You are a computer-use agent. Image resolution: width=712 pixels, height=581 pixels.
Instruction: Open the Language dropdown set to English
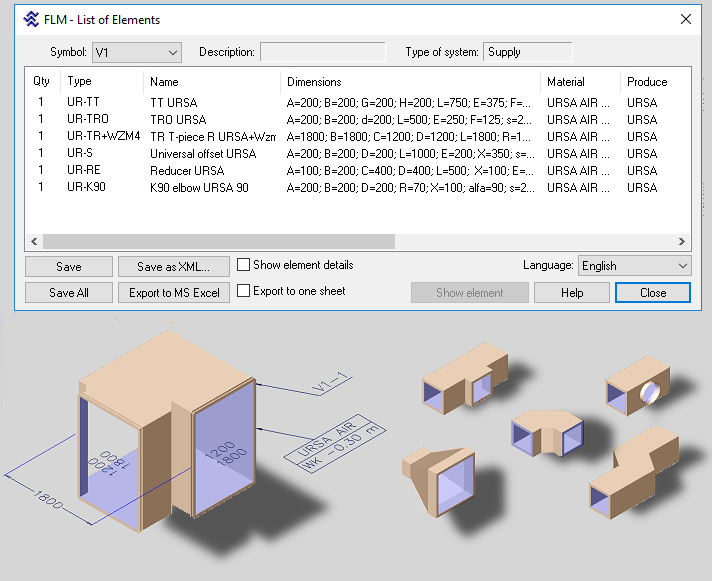tap(635, 266)
